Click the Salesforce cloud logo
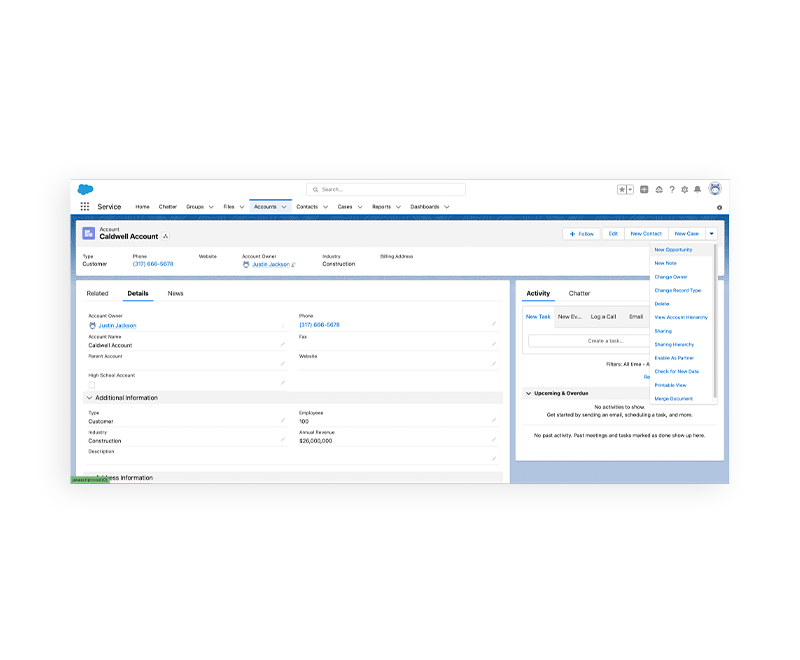800x660 pixels. pos(85,189)
